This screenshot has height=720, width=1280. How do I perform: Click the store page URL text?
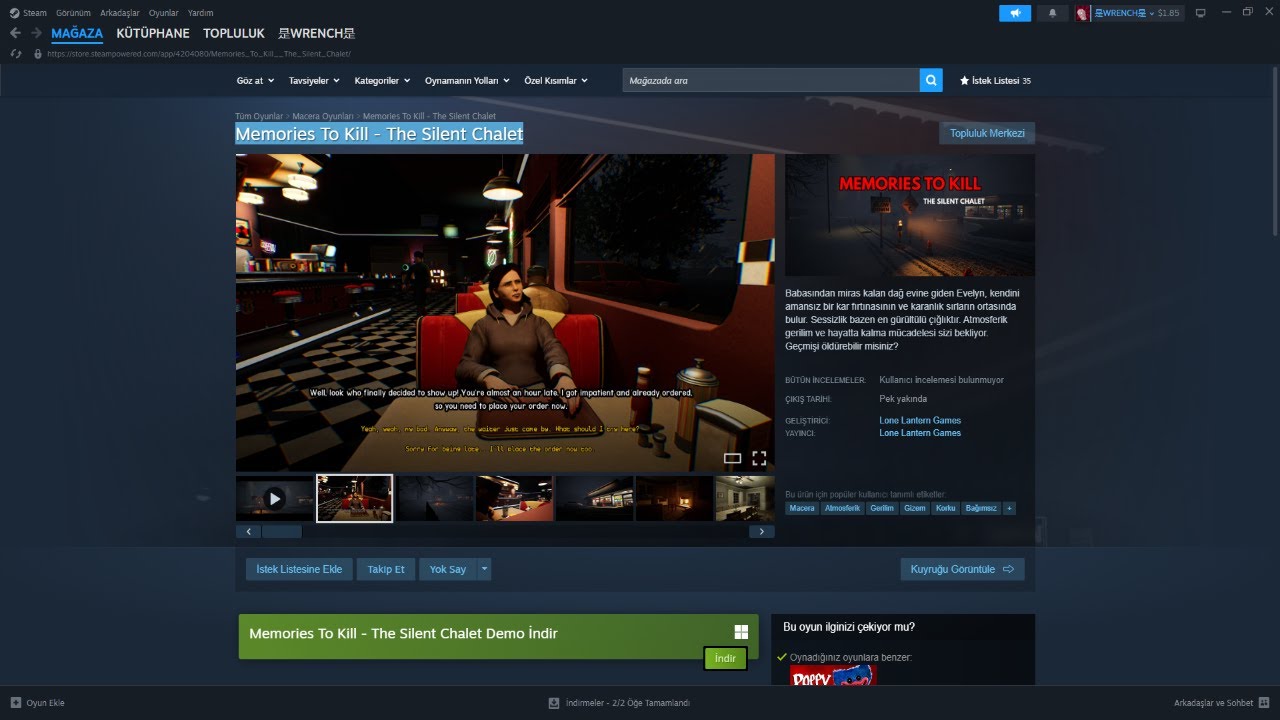point(199,54)
